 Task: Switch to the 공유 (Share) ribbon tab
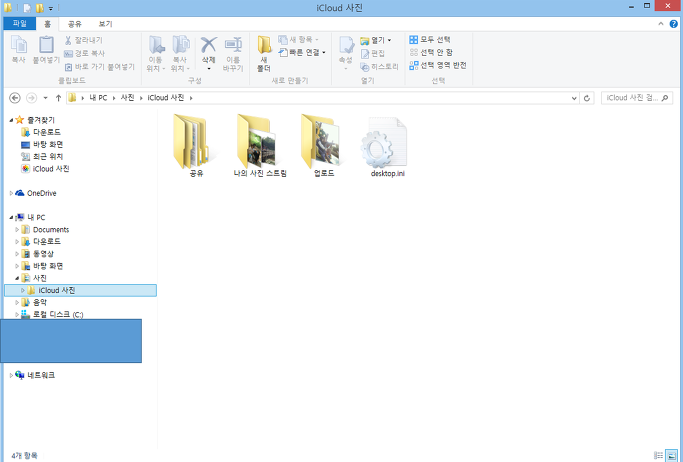(74, 24)
